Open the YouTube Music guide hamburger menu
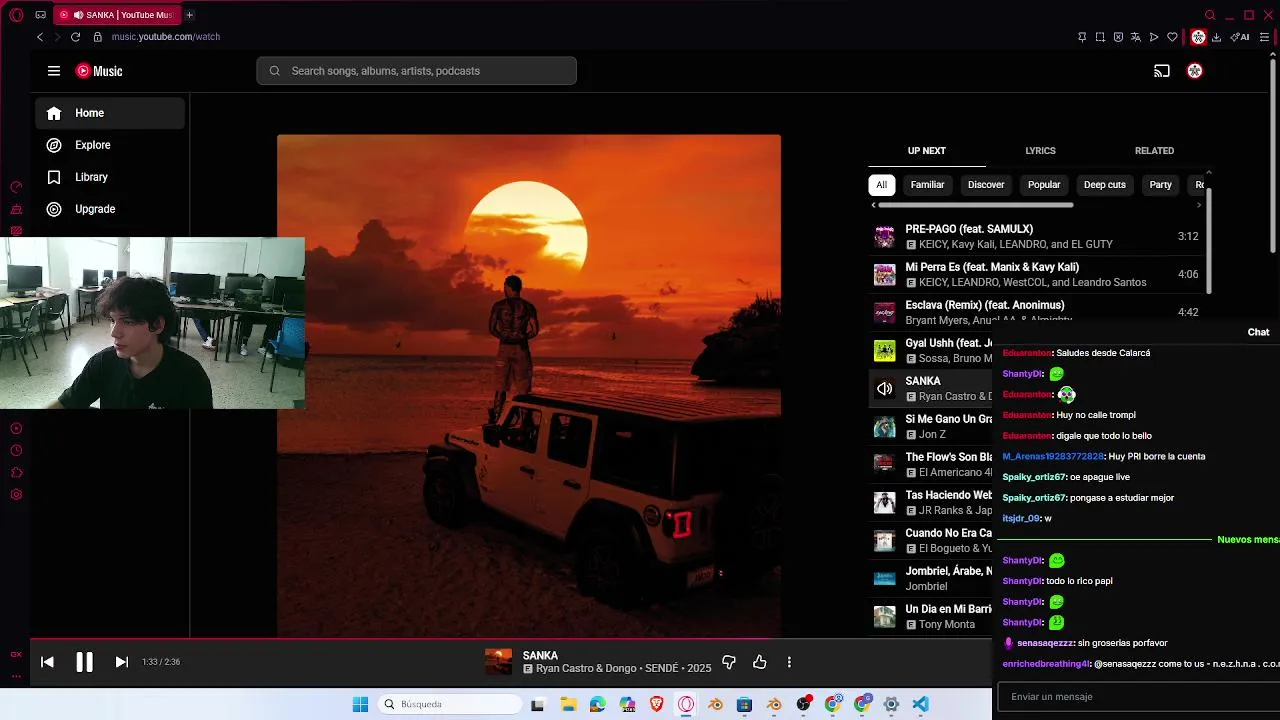Viewport: 1280px width, 720px height. [x=54, y=71]
